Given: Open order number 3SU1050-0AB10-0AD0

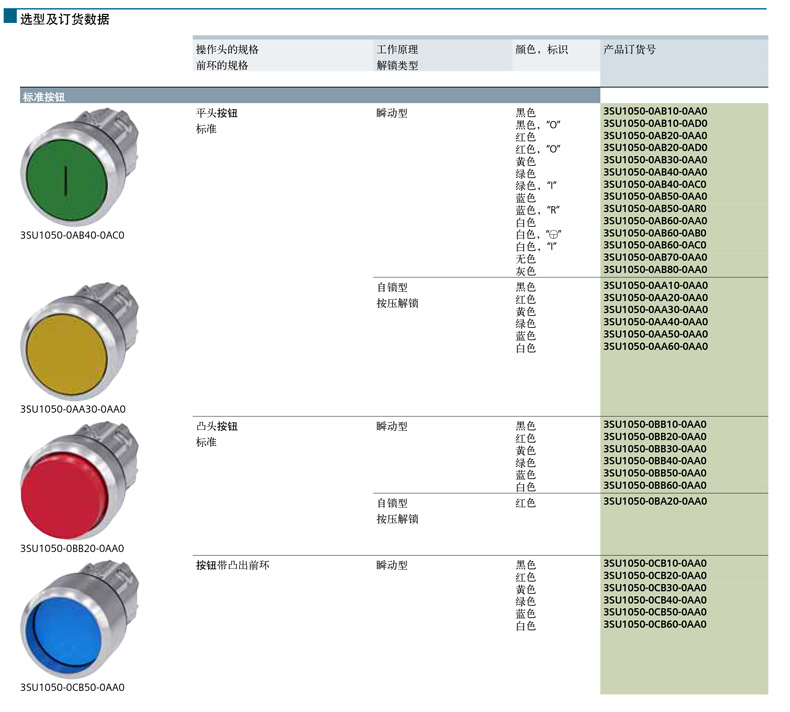Looking at the screenshot, I should pos(655,124).
